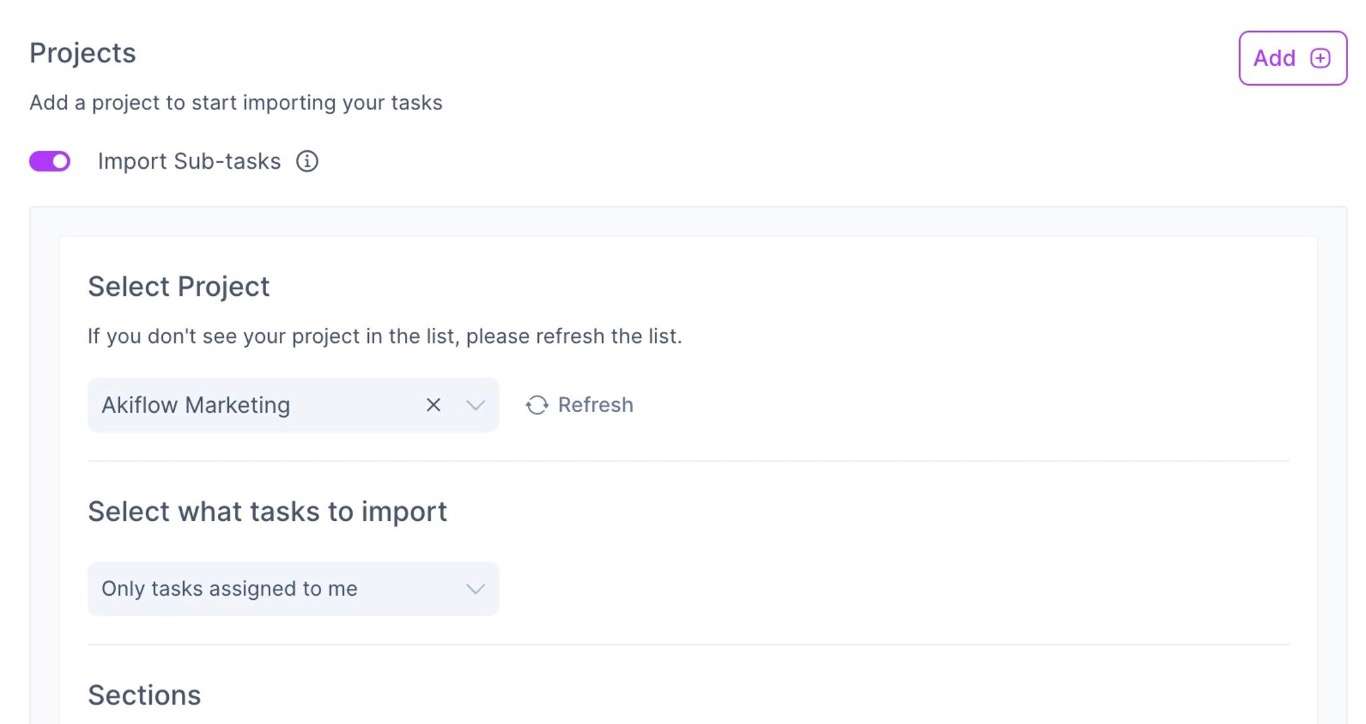The width and height of the screenshot is (1366, 724).
Task: Click the Import Sub-tasks label
Action: tap(189, 161)
